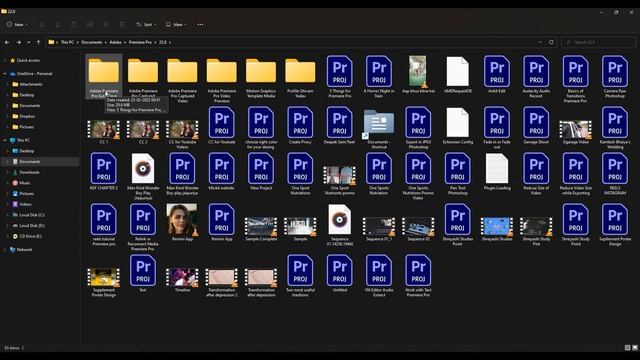
Task: Select the 'CC 1' video thumbnail
Action: point(104,131)
